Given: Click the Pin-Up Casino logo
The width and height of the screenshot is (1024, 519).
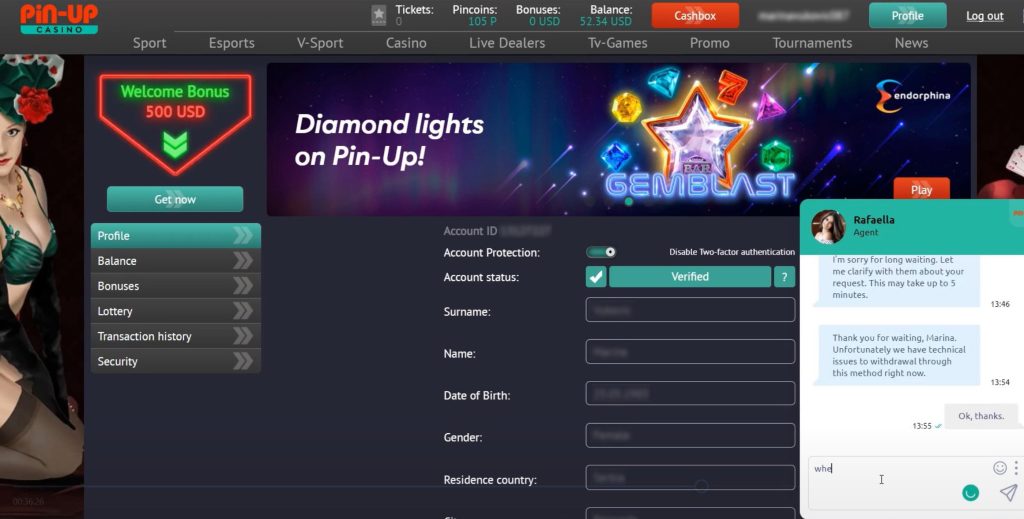Looking at the screenshot, I should (59, 19).
